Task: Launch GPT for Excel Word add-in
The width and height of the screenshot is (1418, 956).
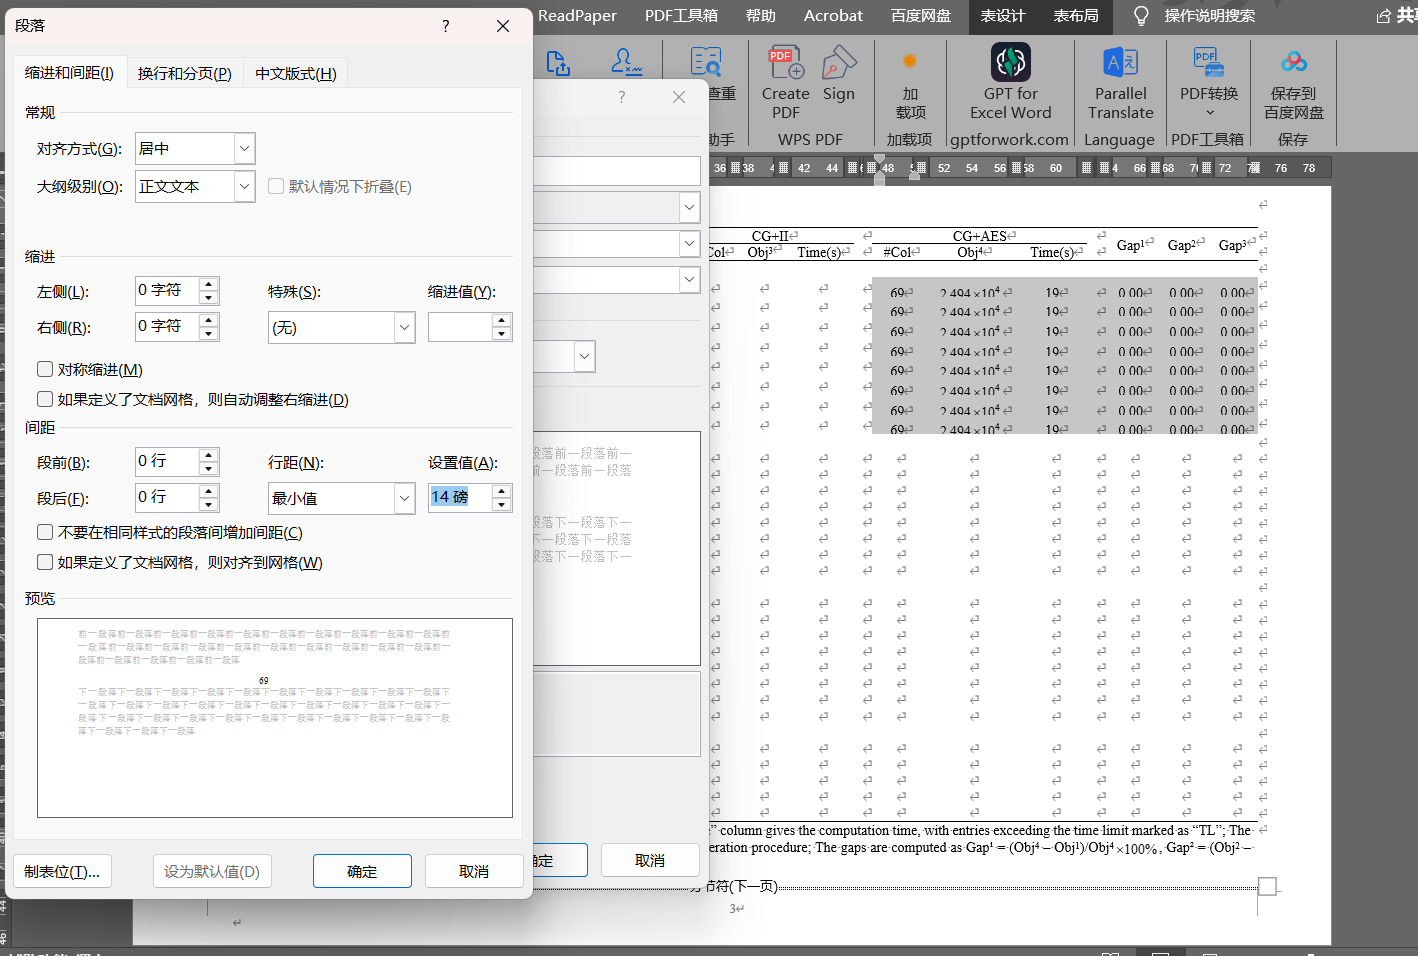Action: point(1010,62)
